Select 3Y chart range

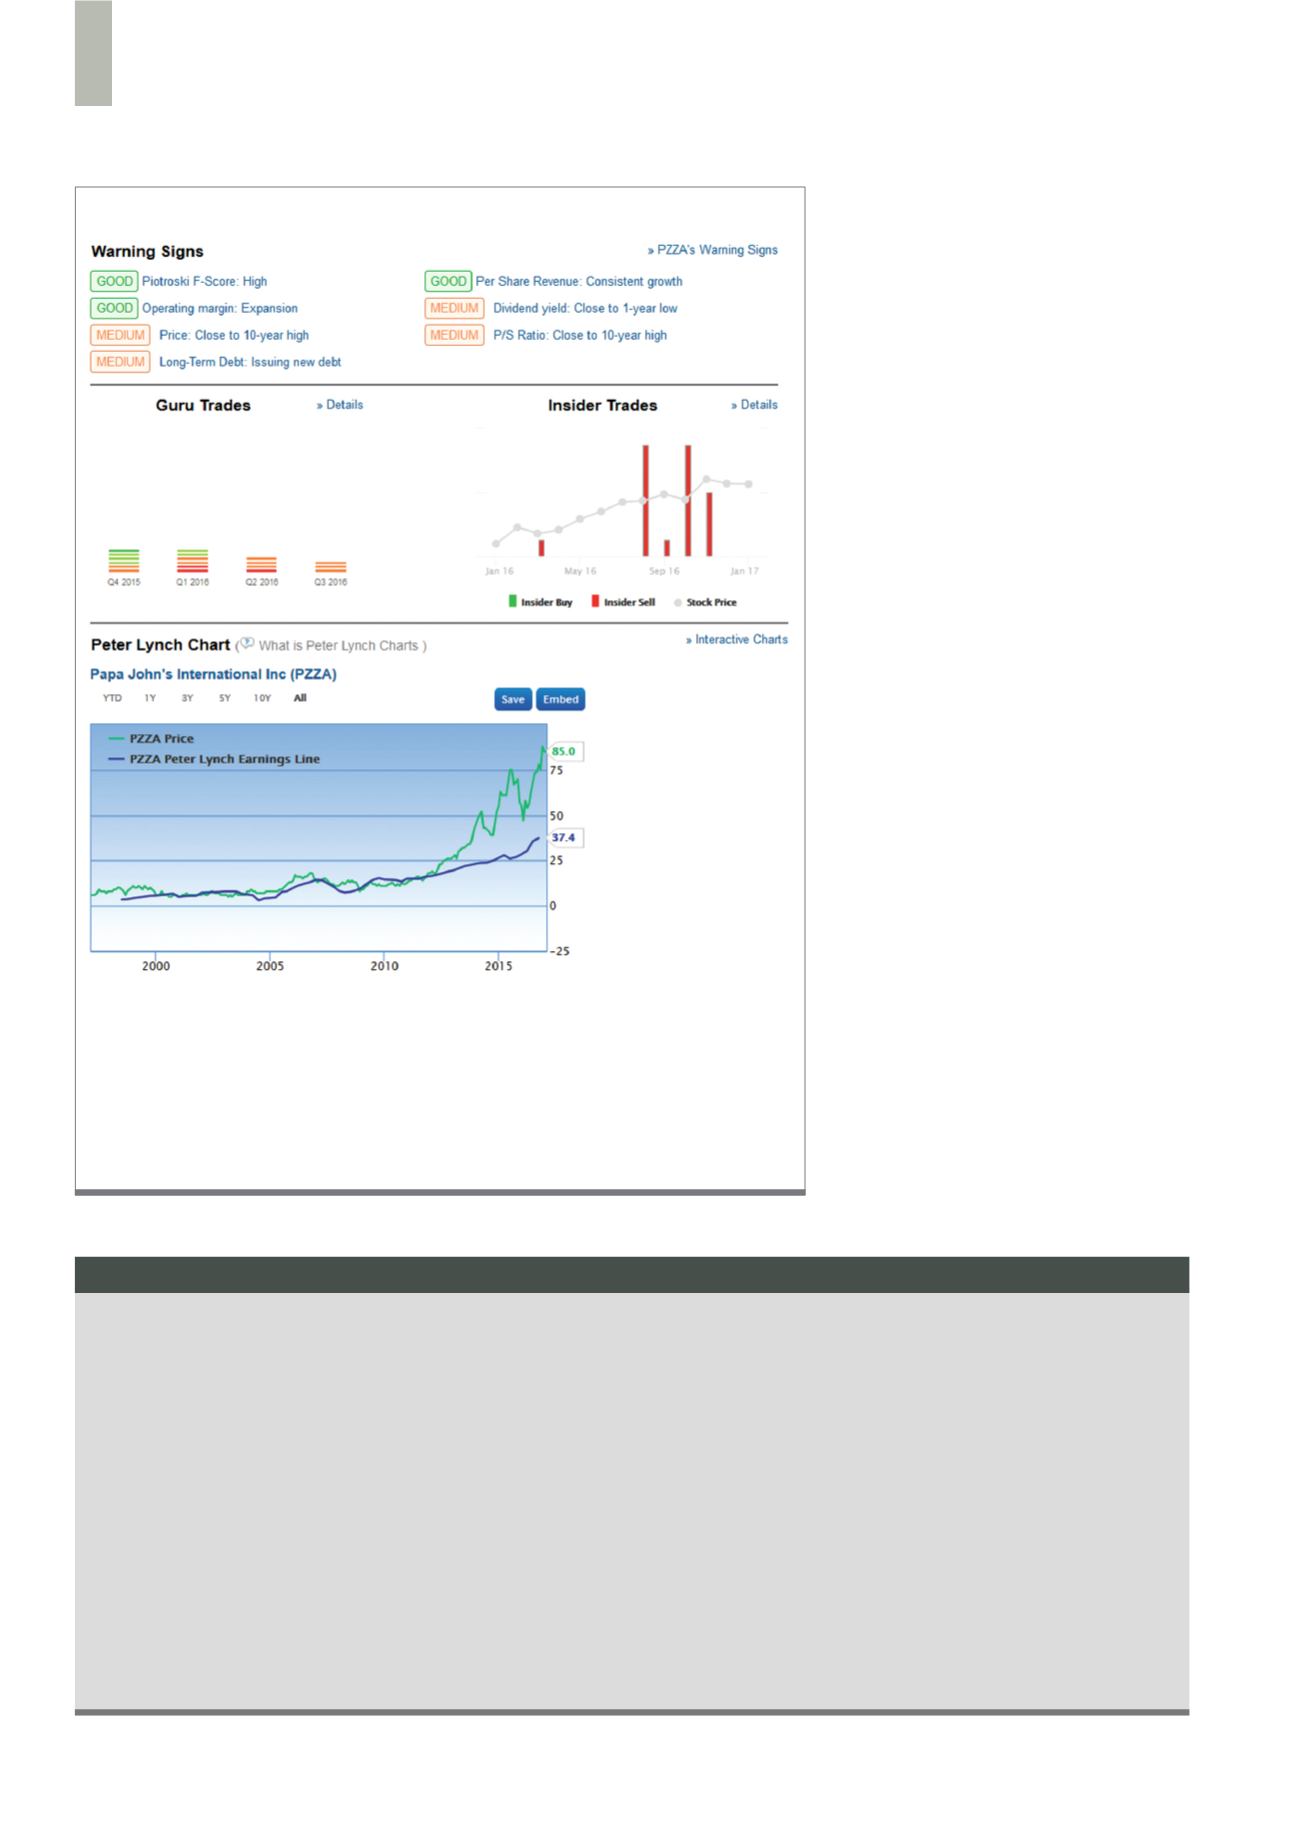pyautogui.click(x=187, y=699)
